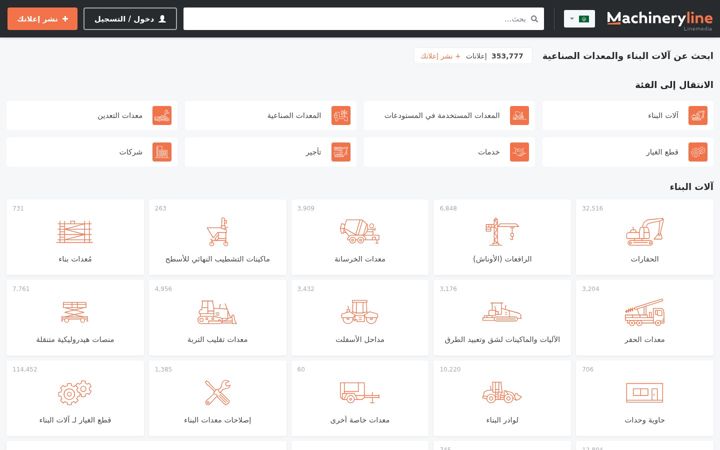The height and width of the screenshot is (450, 720).
Task: Click the small نشر إعلانك link beside ad count
Action: (440, 56)
